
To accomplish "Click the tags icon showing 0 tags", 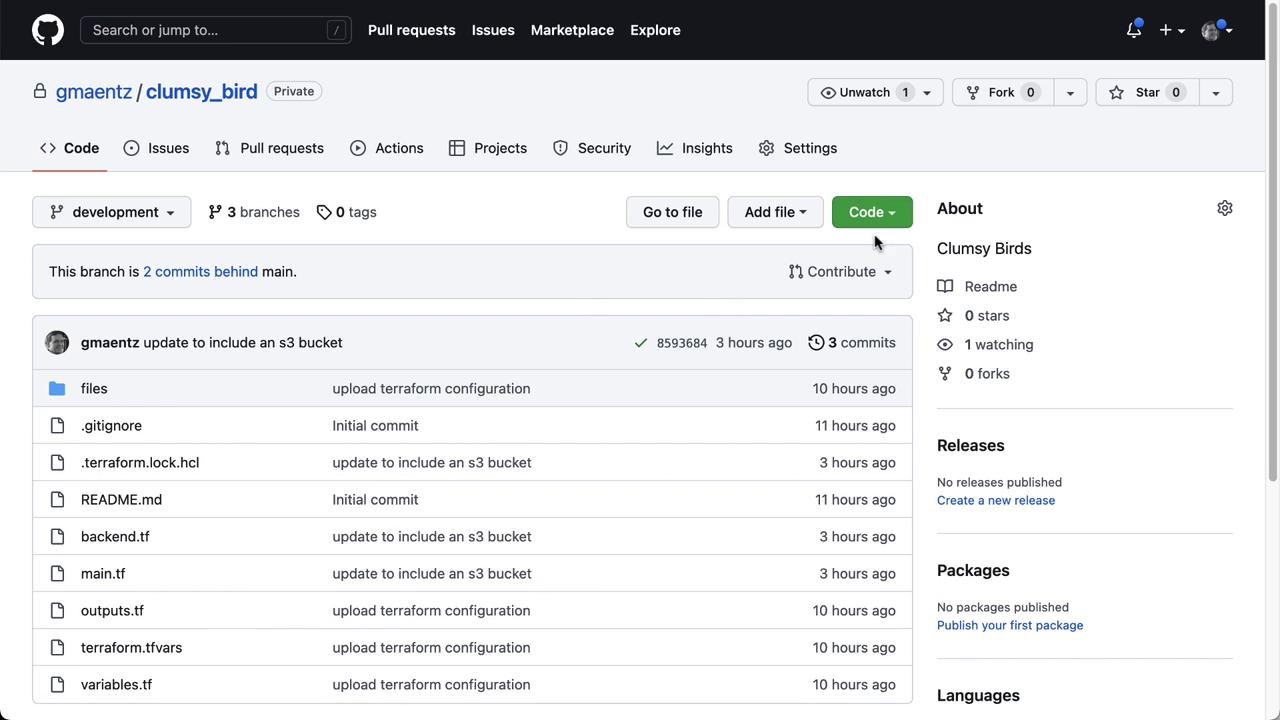I will 324,212.
